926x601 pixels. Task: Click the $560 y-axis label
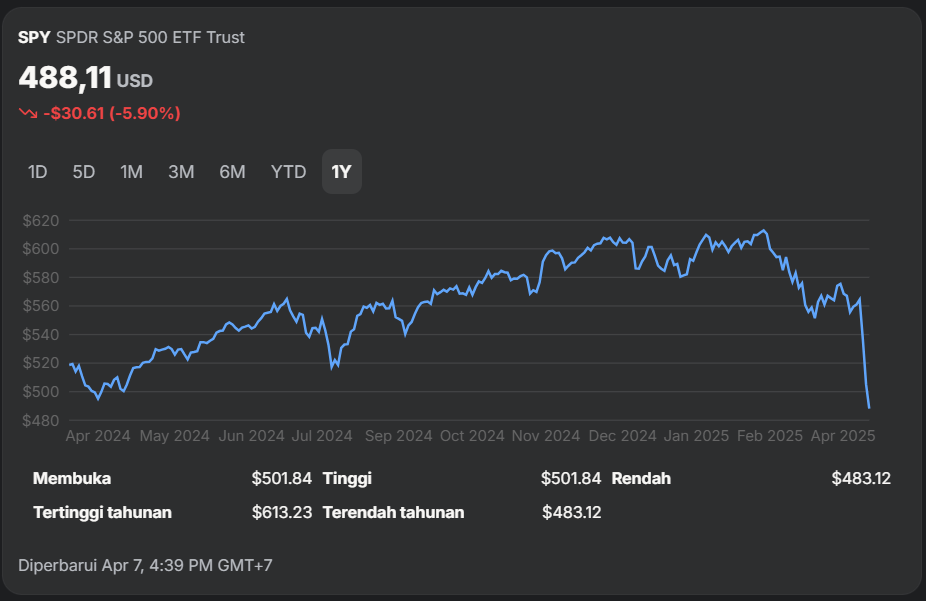41,306
